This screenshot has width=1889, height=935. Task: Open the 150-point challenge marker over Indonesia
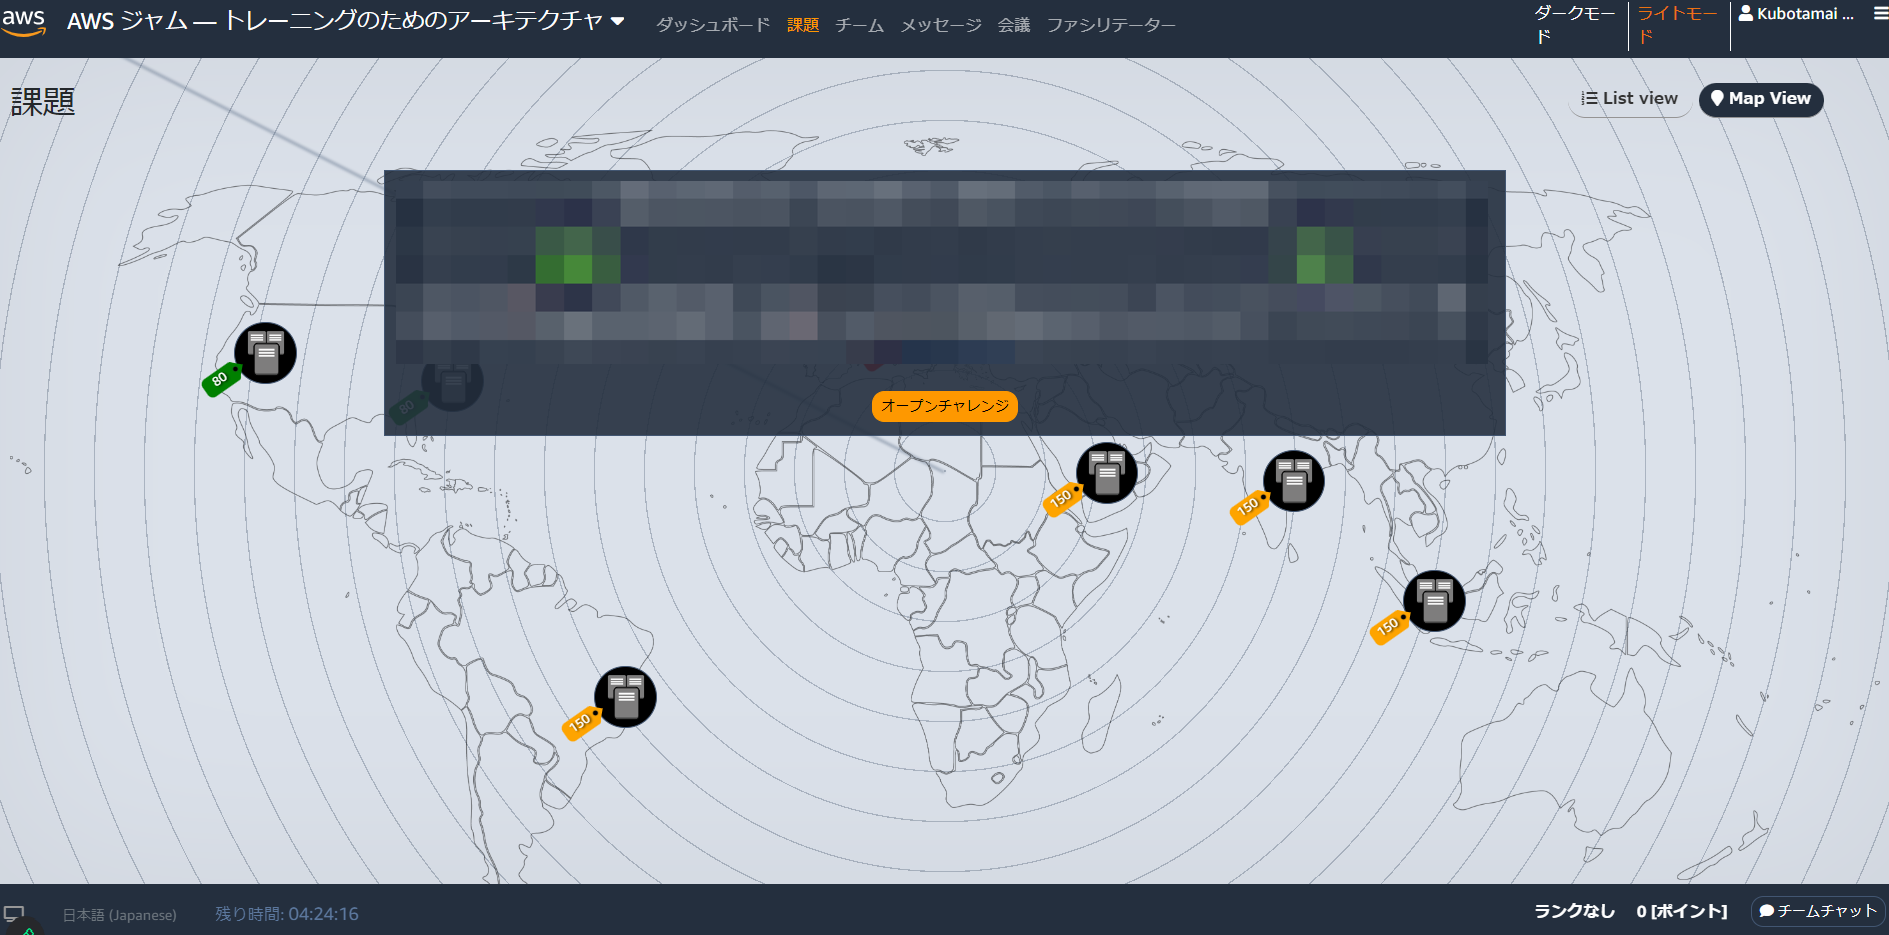point(1434,601)
